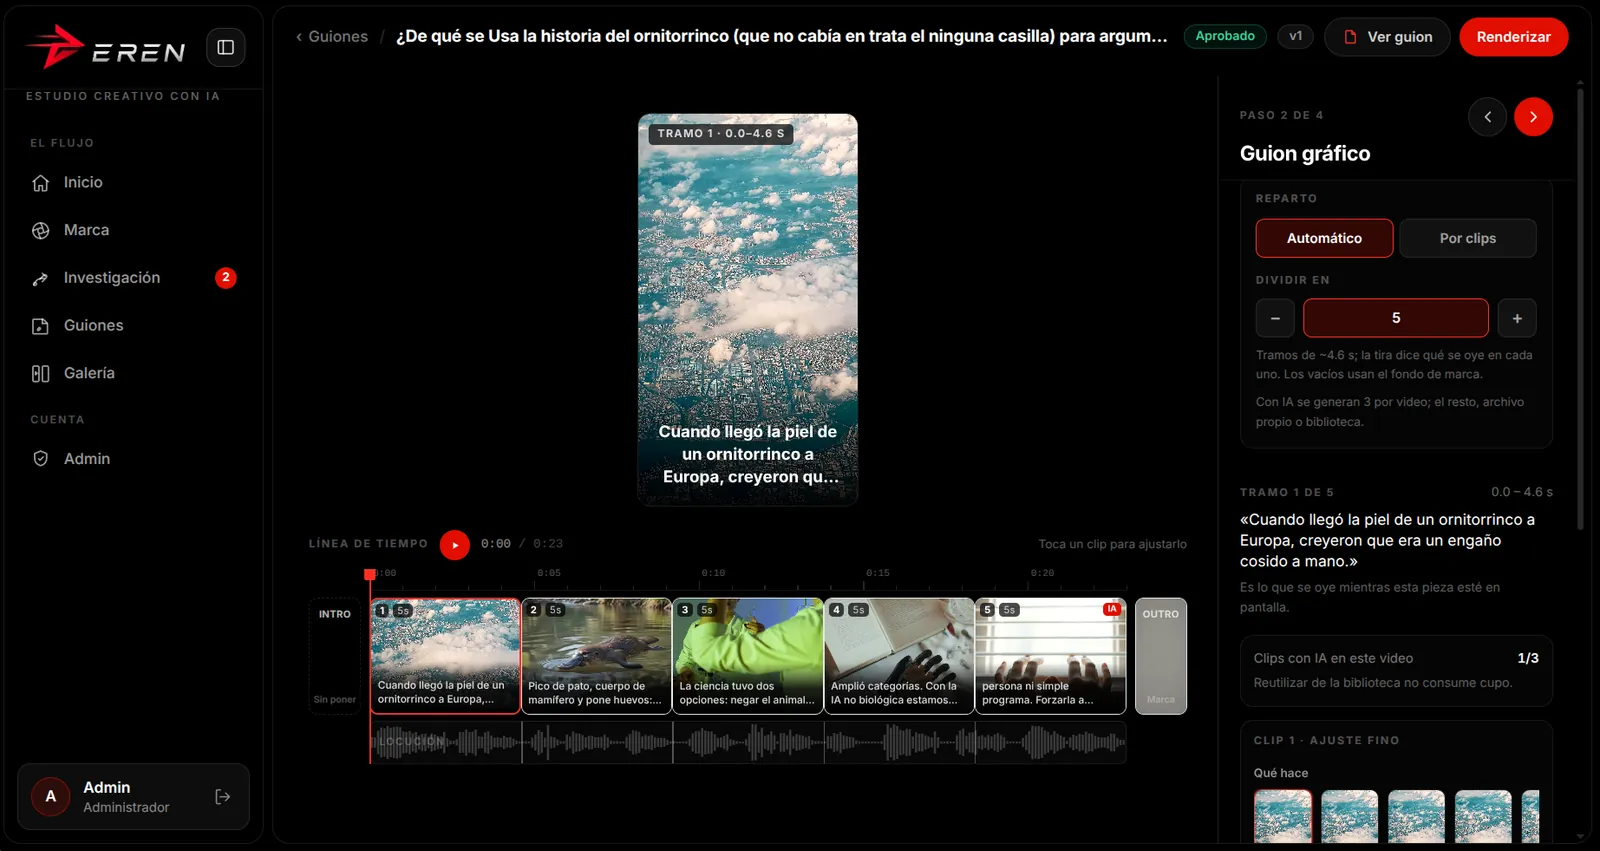Click the Investigación badge showing 2

226,277
